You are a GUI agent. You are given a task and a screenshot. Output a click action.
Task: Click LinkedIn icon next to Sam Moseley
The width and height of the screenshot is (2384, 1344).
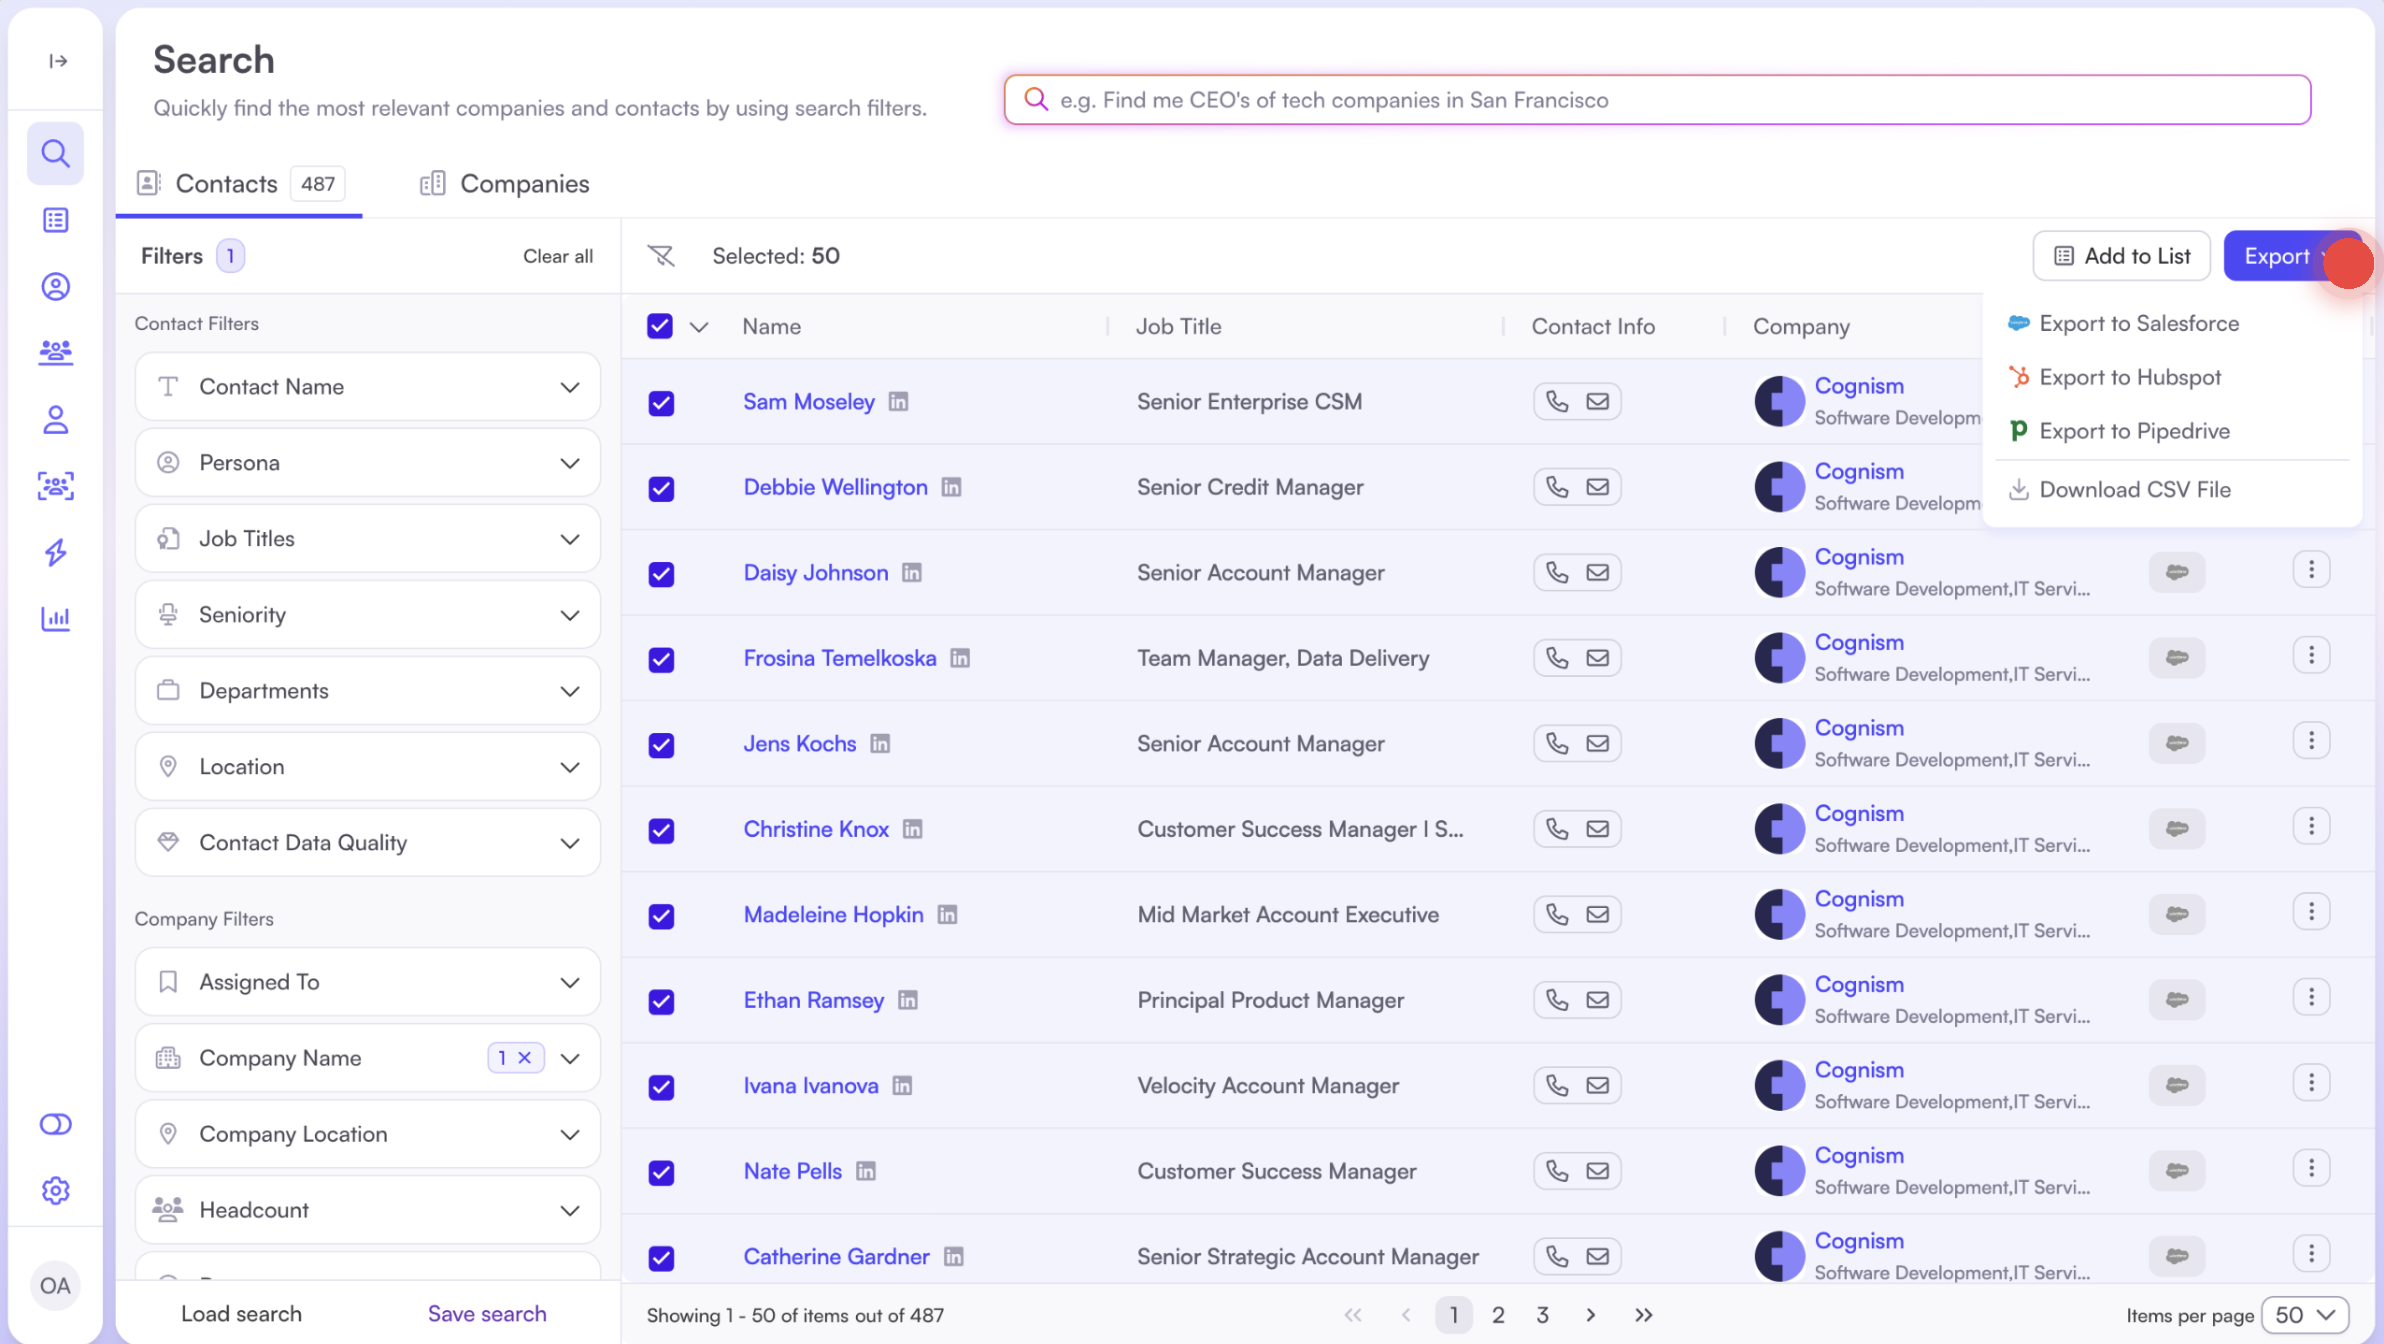coord(898,402)
